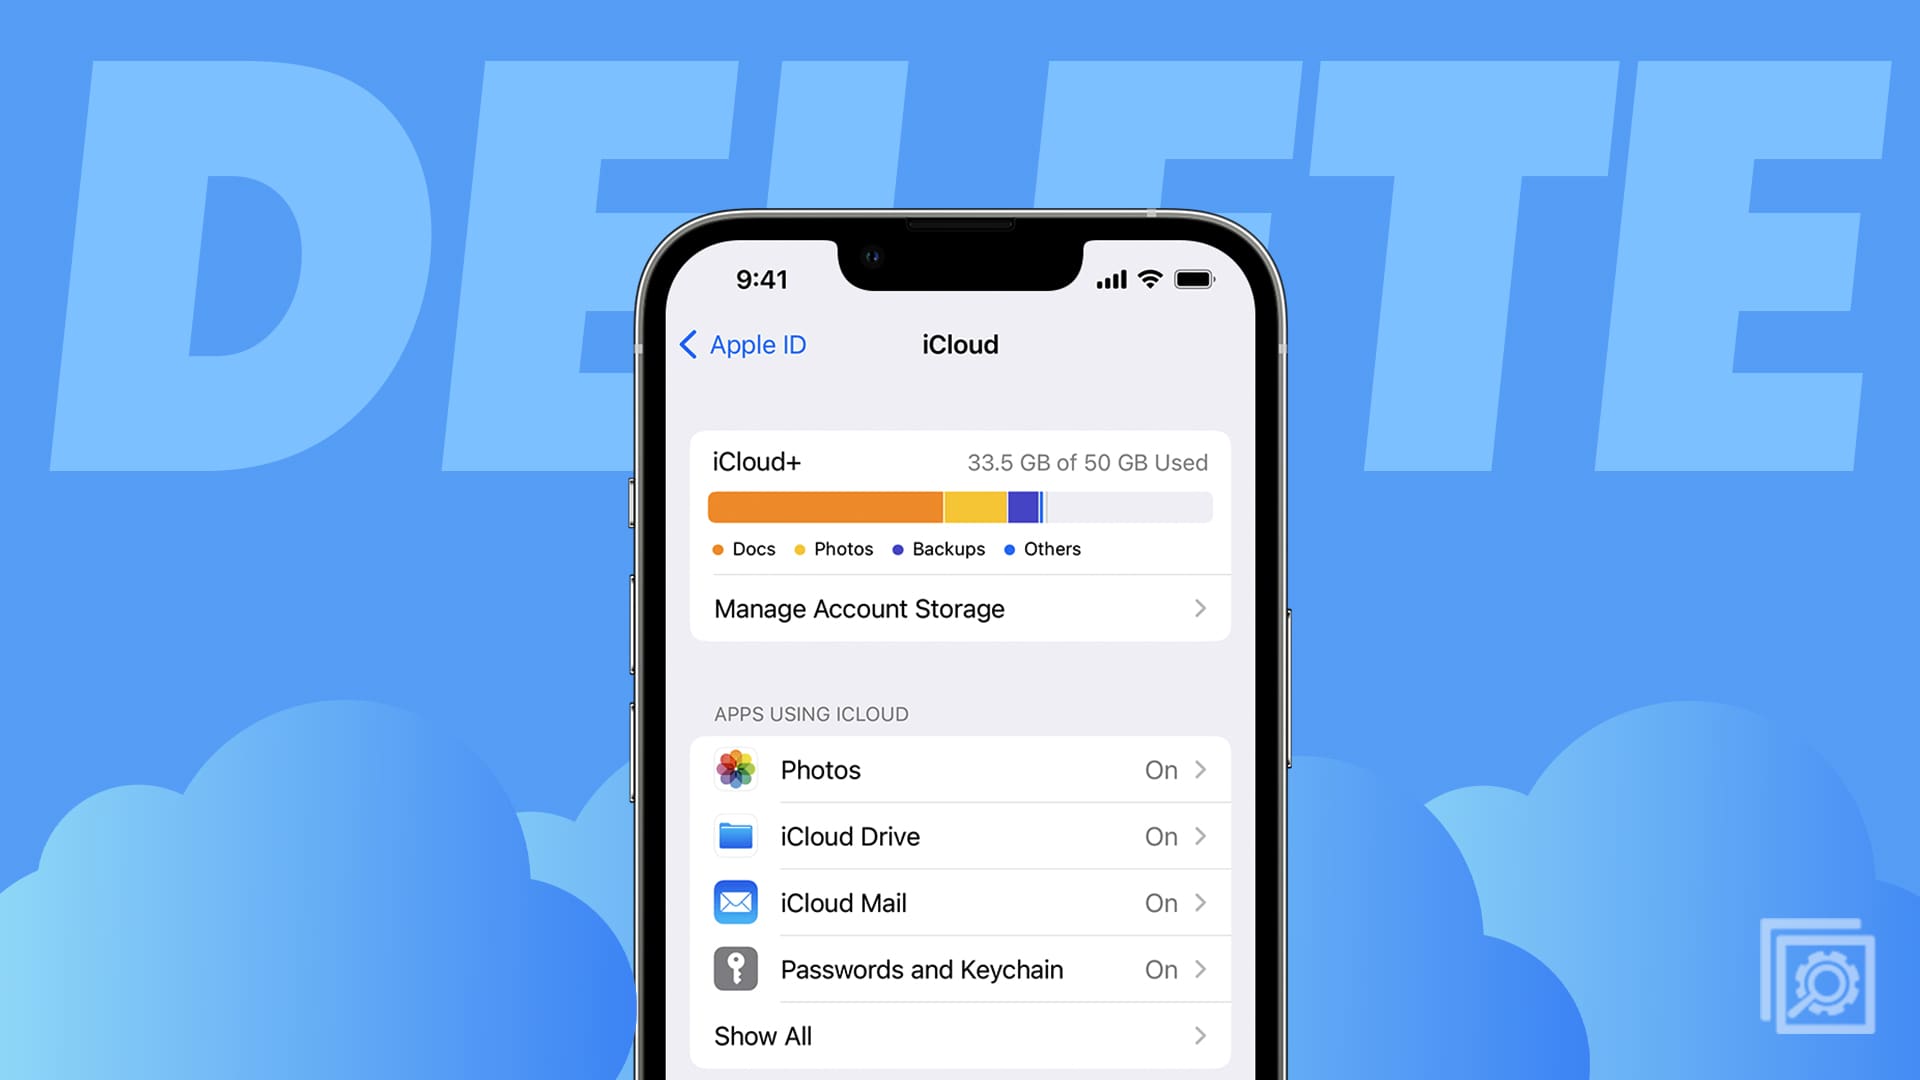Expand iCloud Drive settings chevron

point(1199,836)
